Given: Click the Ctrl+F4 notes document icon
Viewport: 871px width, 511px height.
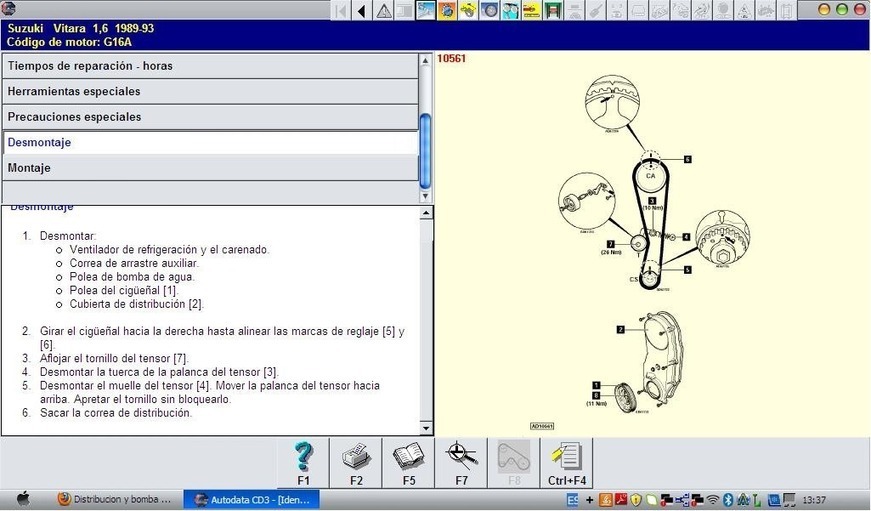Looking at the screenshot, I should pyautogui.click(x=566, y=462).
